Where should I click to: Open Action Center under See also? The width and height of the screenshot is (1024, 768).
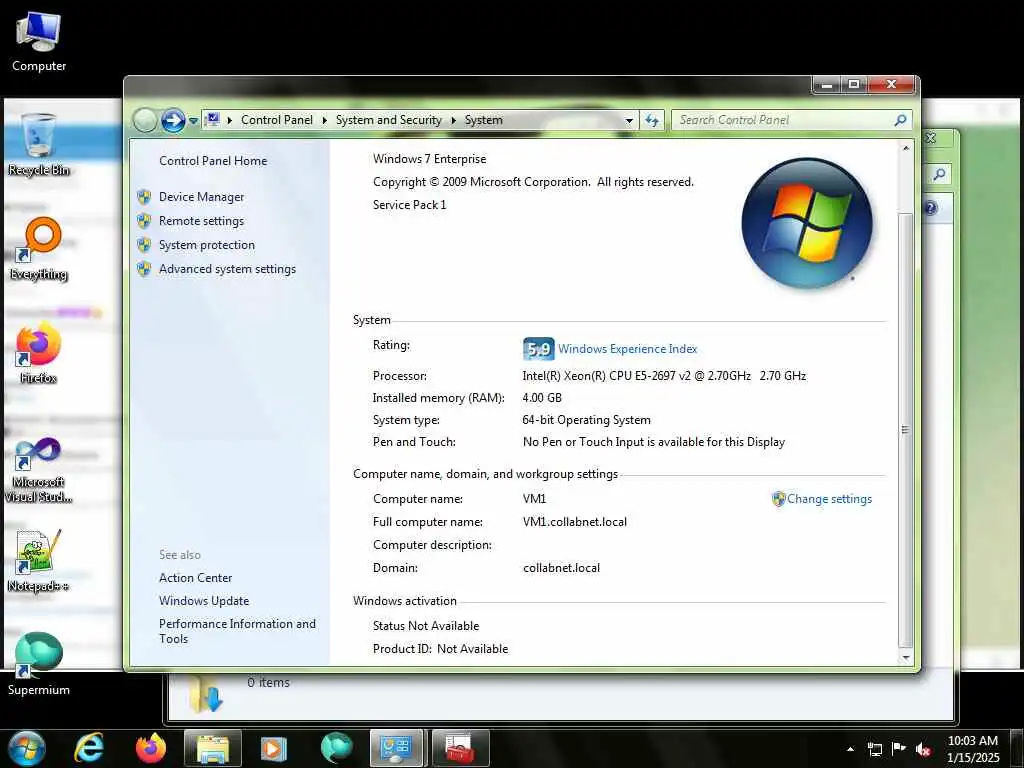(195, 578)
